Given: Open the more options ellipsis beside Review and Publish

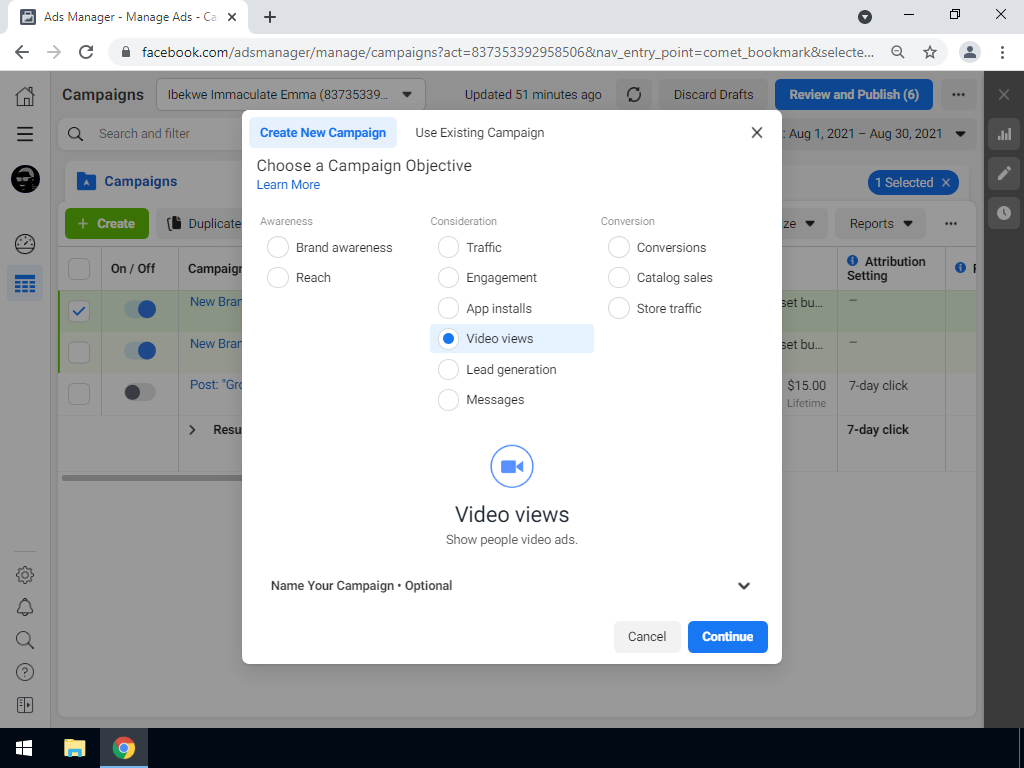Looking at the screenshot, I should [x=958, y=95].
